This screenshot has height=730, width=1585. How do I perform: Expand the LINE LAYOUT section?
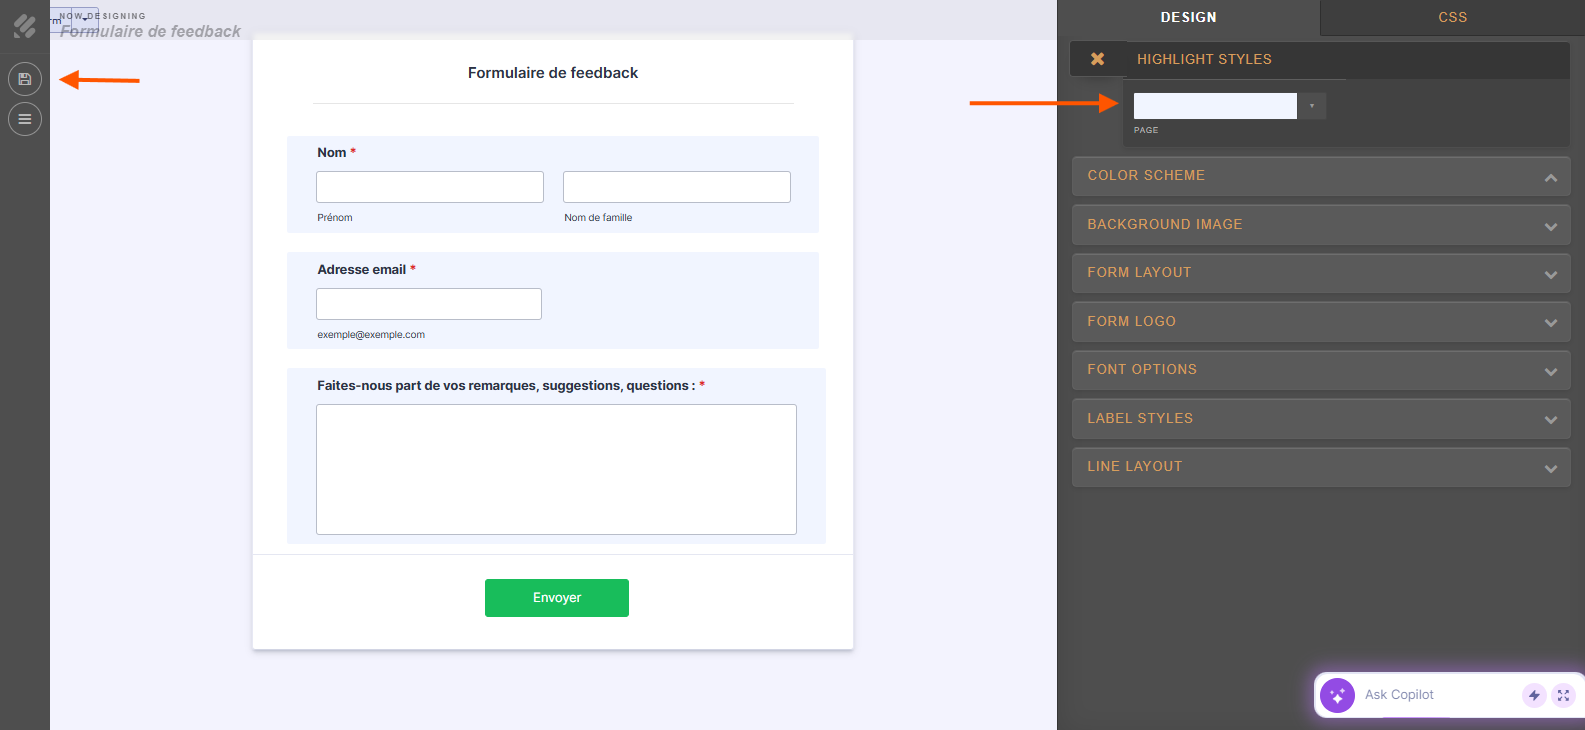point(1321,467)
